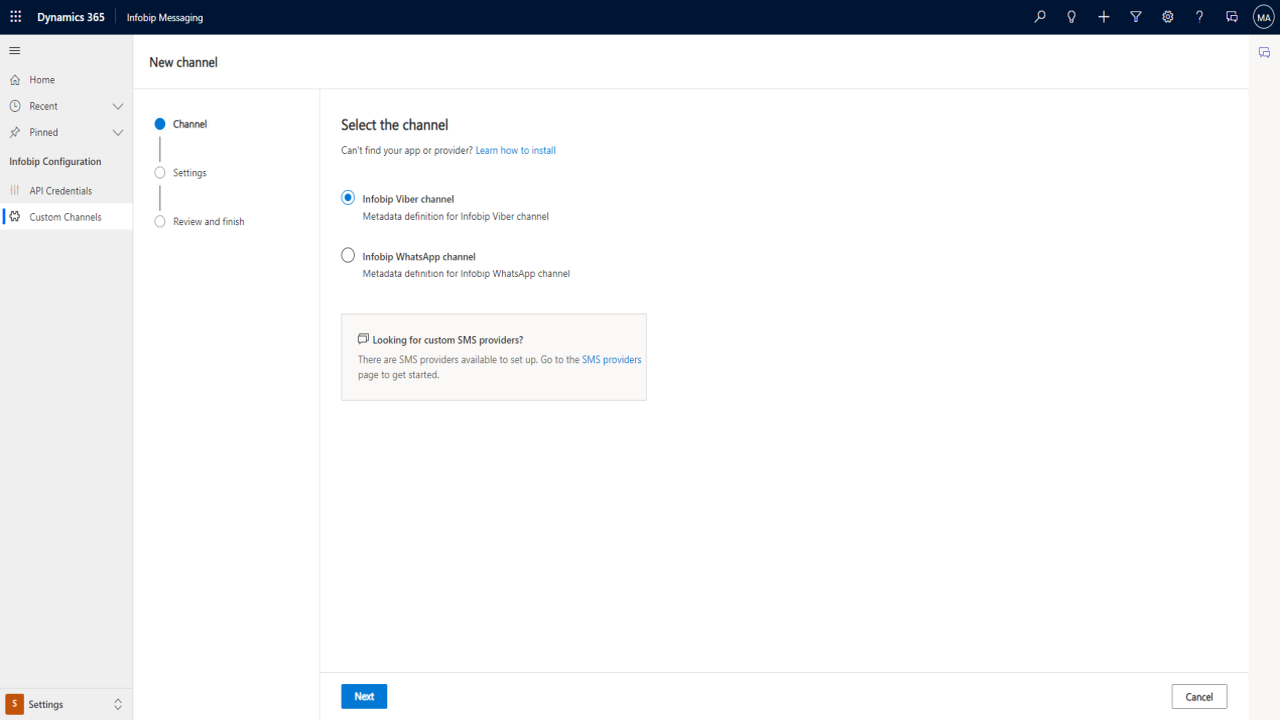Image resolution: width=1280 pixels, height=720 pixels.
Task: Click the plus quick create icon
Action: (1104, 17)
